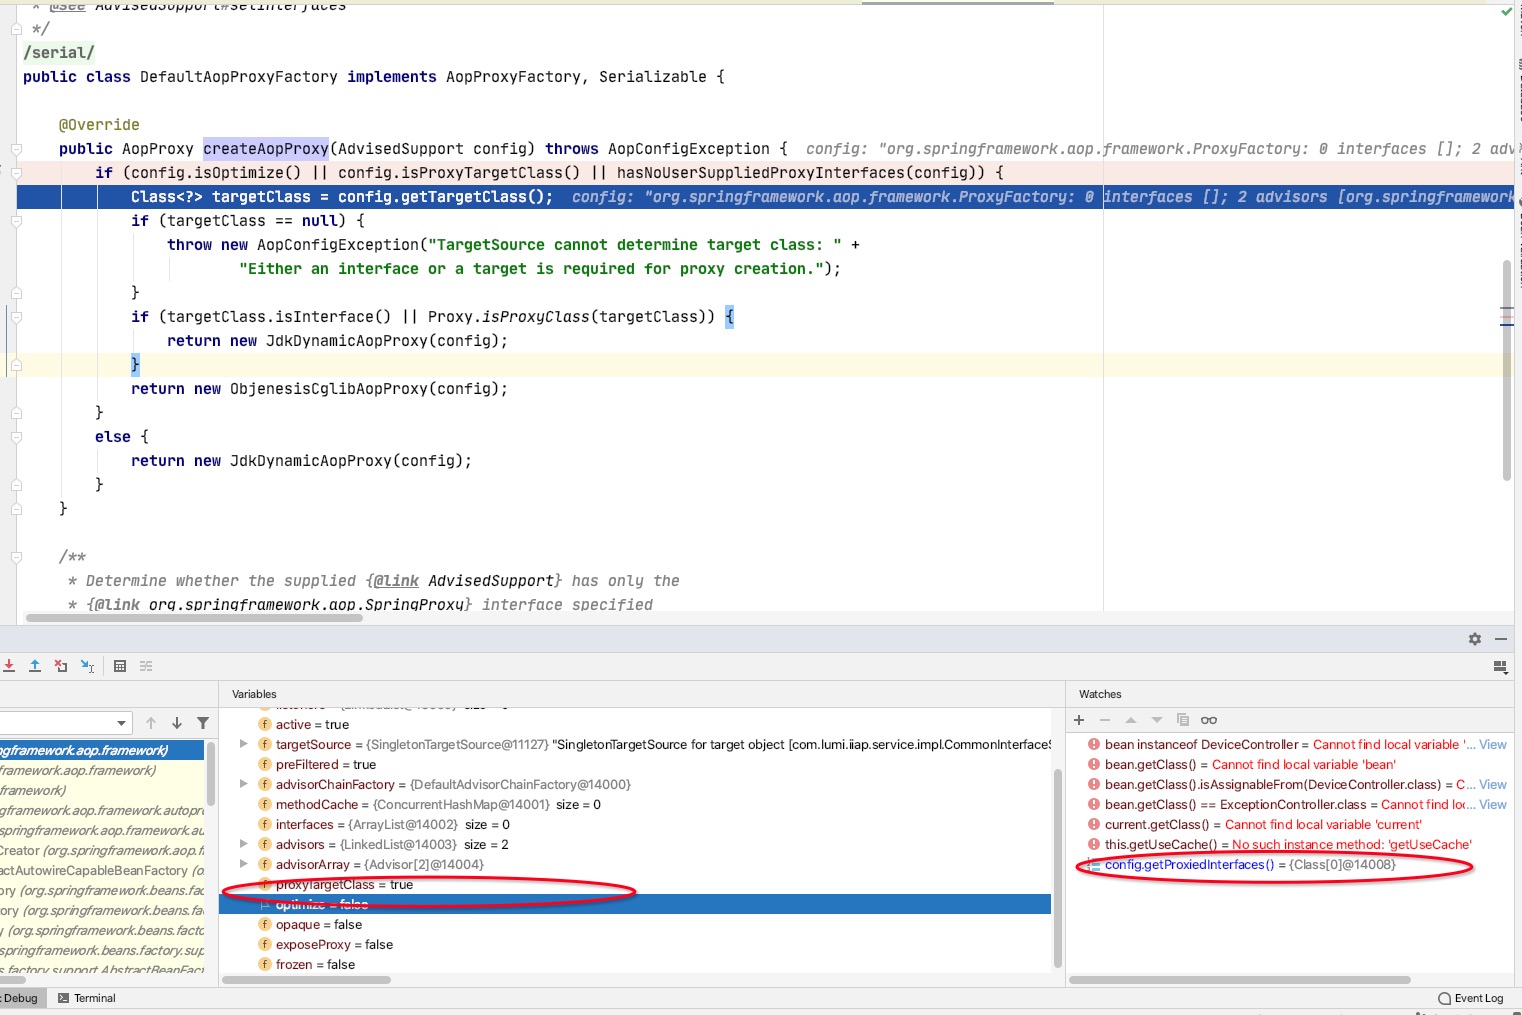Select the highlighted top stack frame (aop.framework)
Viewport: 1522px width, 1015px height.
[x=102, y=750]
